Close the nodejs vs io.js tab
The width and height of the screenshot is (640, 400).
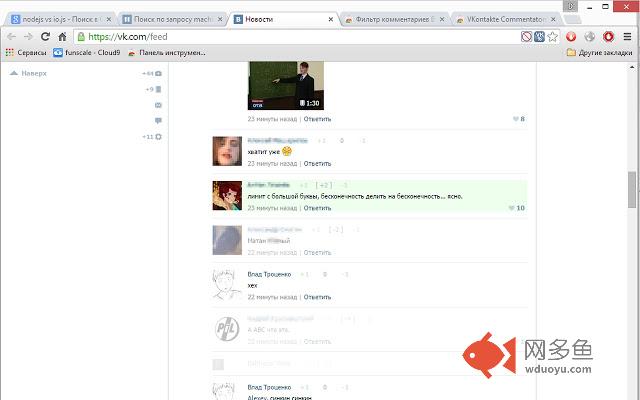point(109,19)
